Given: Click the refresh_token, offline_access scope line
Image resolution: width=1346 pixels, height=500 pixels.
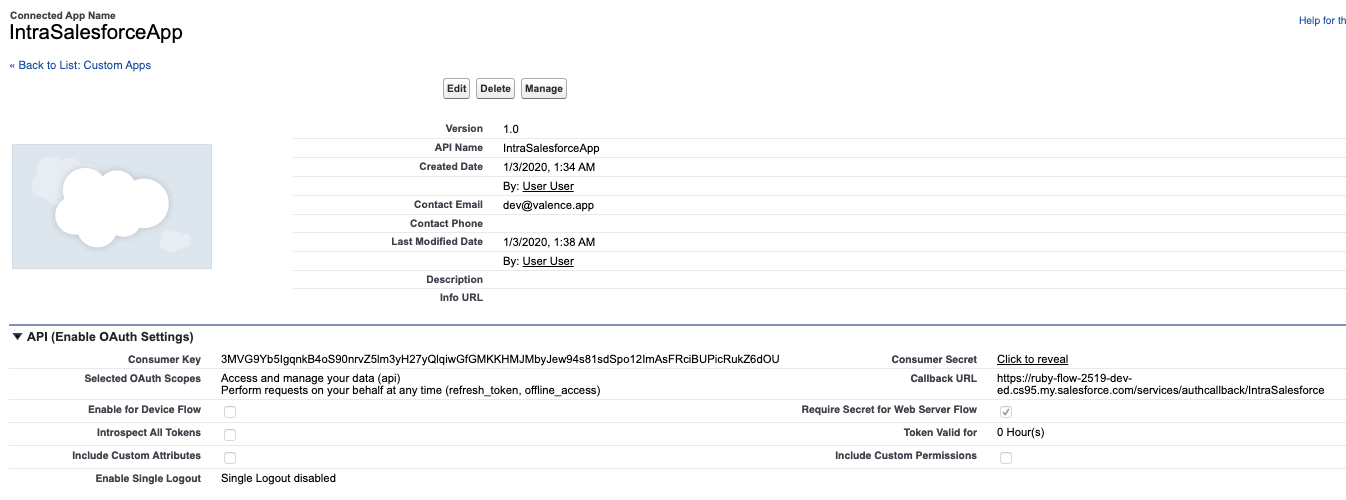Looking at the screenshot, I should coord(410,390).
